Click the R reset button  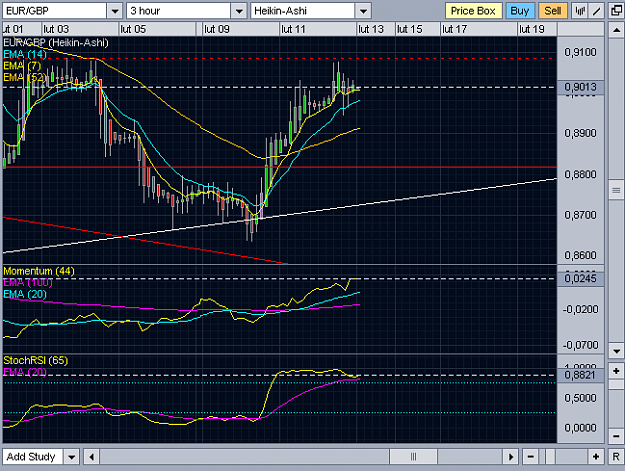tap(616, 457)
